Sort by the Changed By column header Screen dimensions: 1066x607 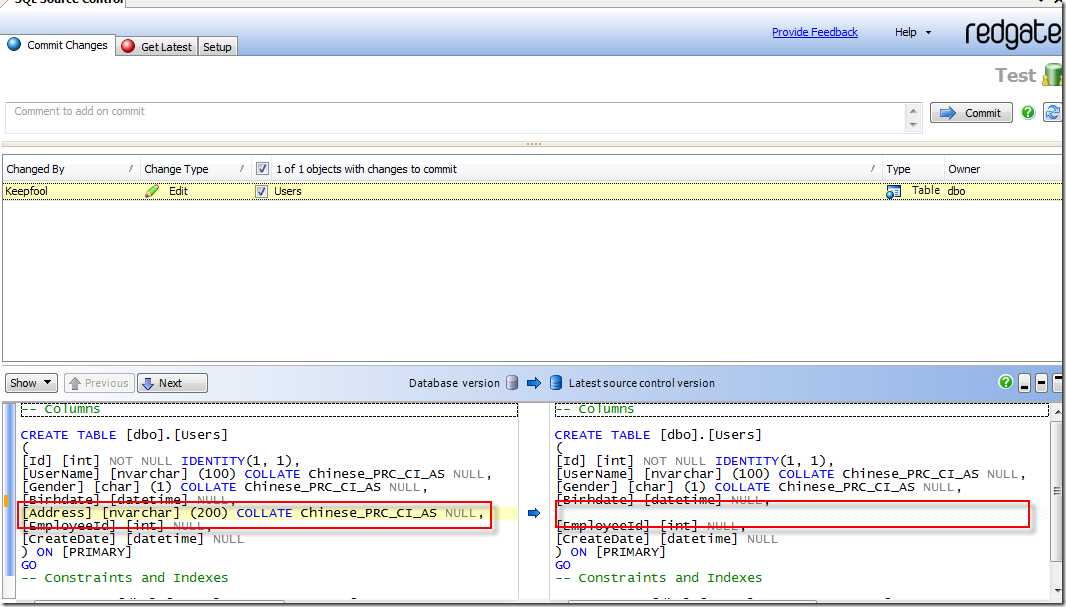(36, 169)
